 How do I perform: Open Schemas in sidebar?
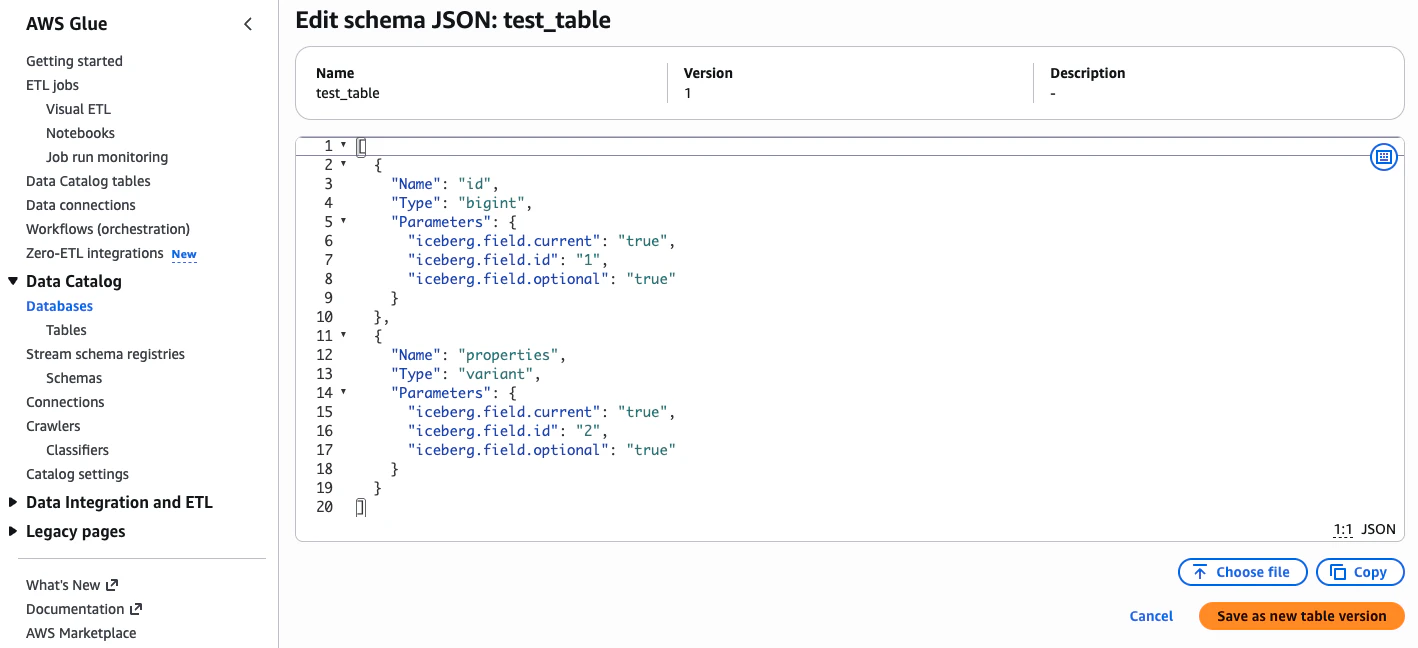[74, 378]
